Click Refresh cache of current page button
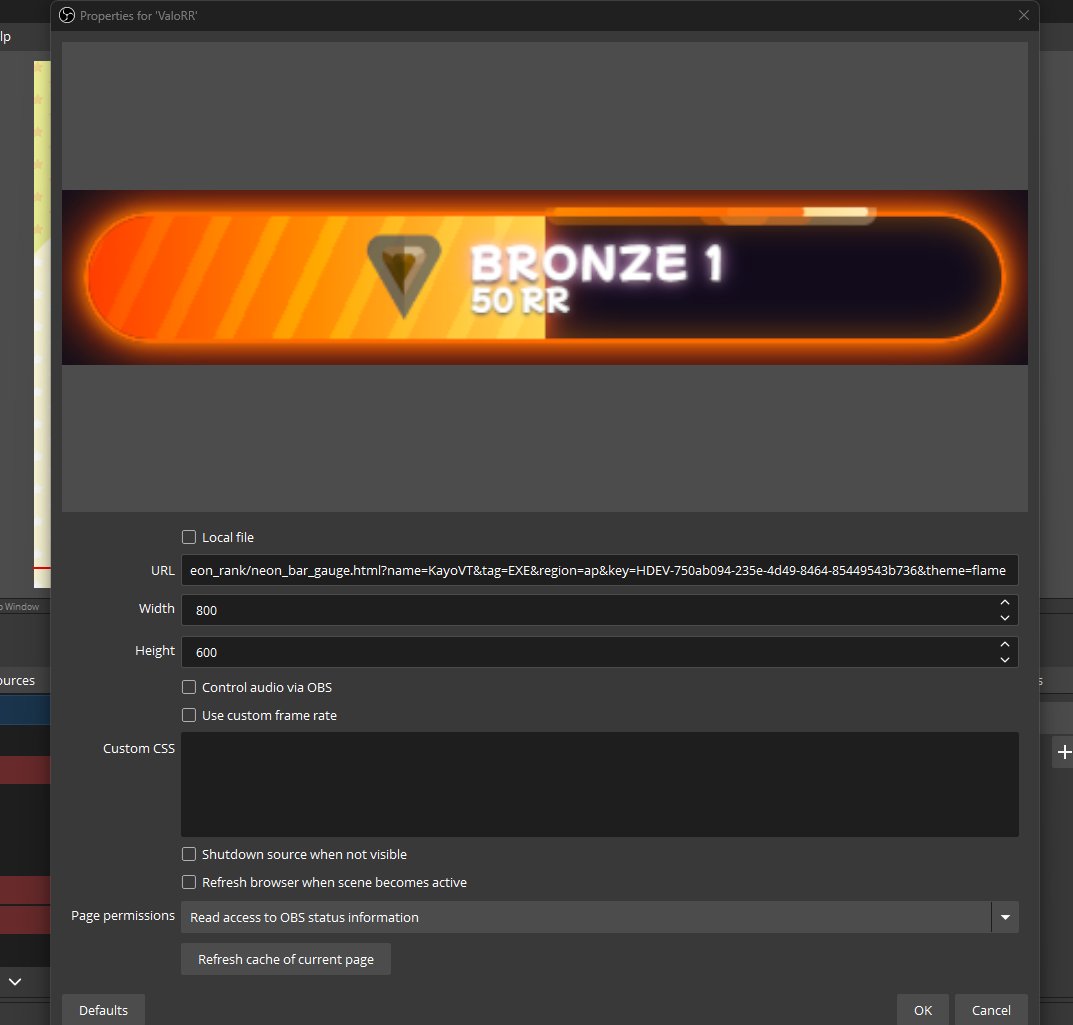 point(286,959)
